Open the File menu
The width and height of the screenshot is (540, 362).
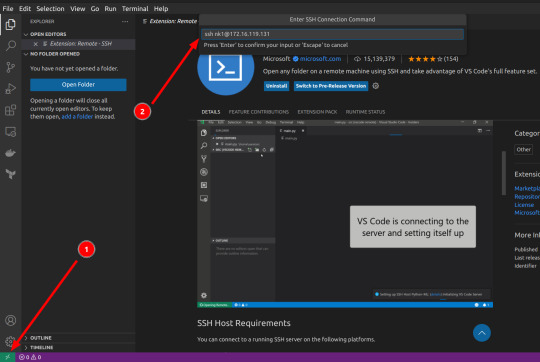pyautogui.click(x=8, y=9)
